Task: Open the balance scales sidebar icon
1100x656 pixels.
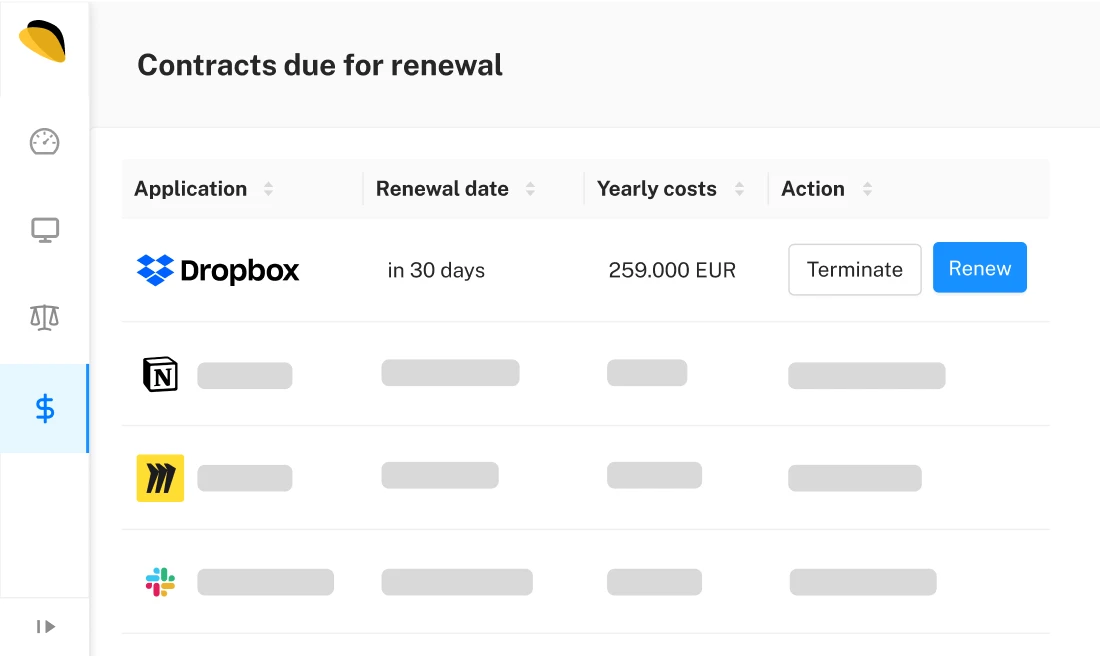Action: 44,318
